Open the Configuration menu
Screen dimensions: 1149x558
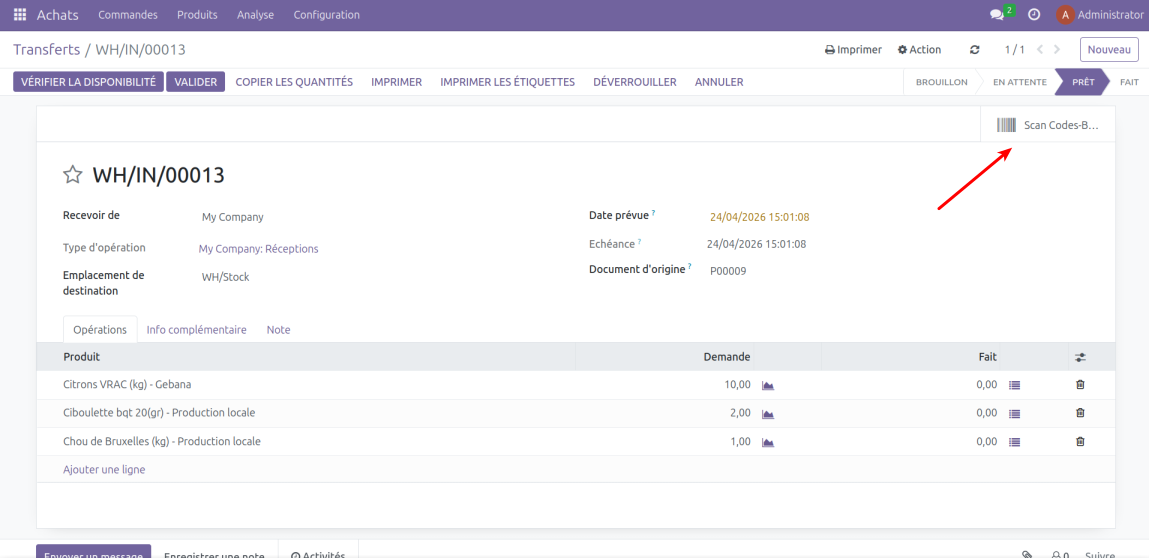pos(326,15)
